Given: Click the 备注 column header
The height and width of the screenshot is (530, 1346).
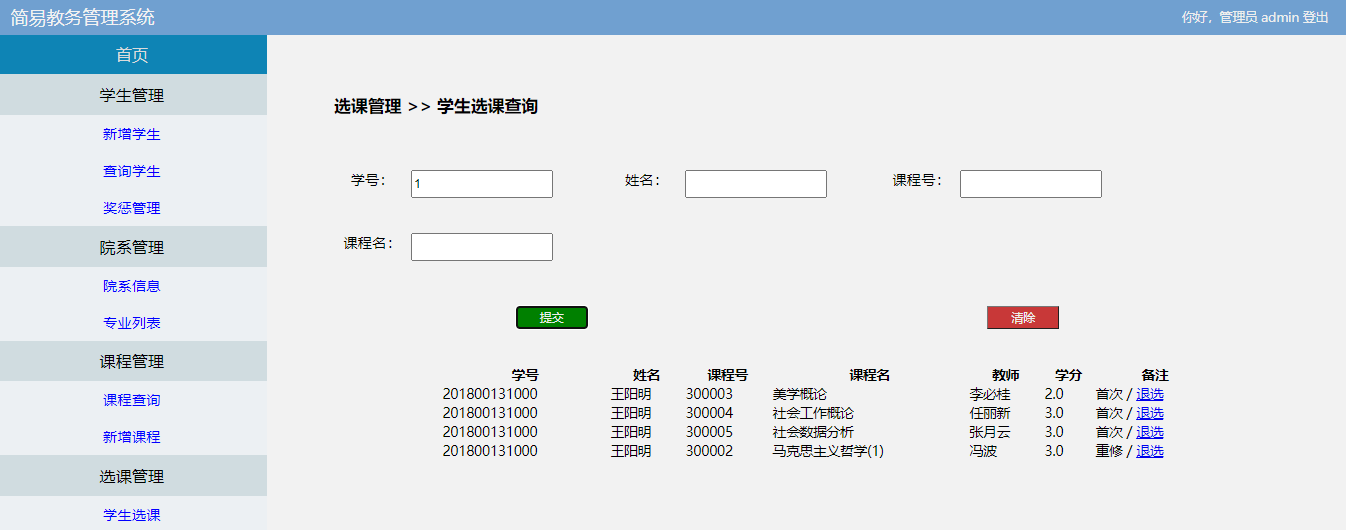Looking at the screenshot, I should point(1155,375).
